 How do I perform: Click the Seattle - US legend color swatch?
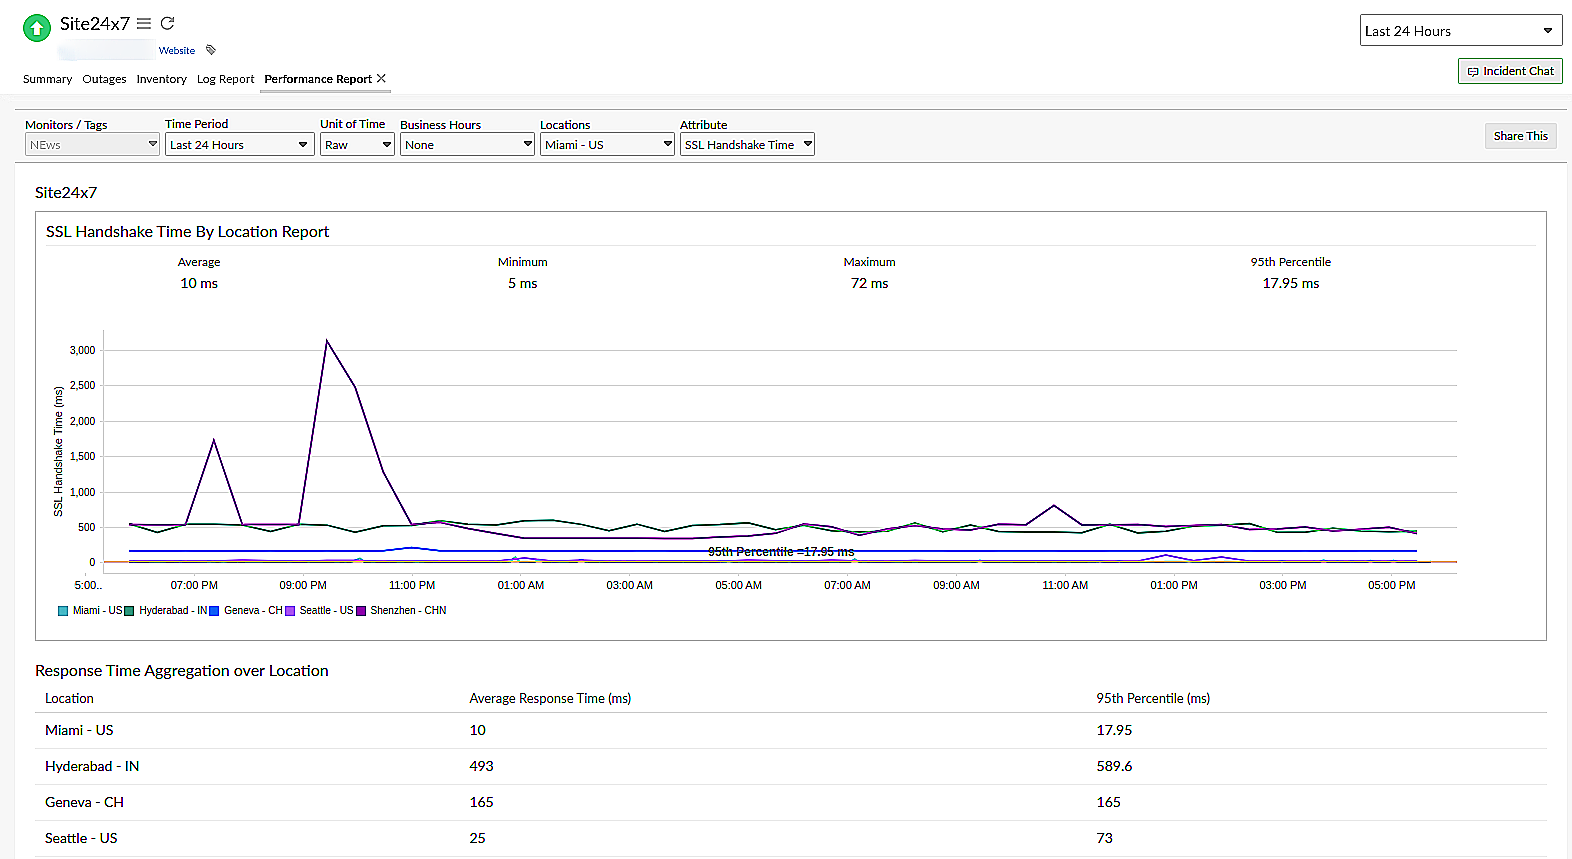pyautogui.click(x=291, y=610)
